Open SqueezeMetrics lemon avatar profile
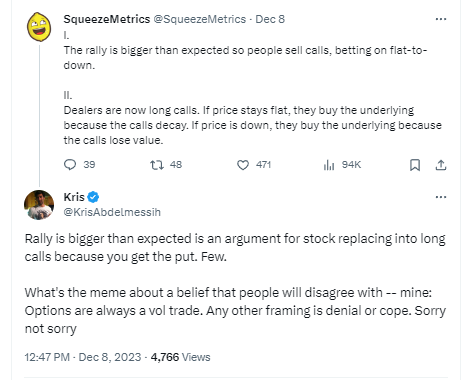 pyautogui.click(x=39, y=27)
